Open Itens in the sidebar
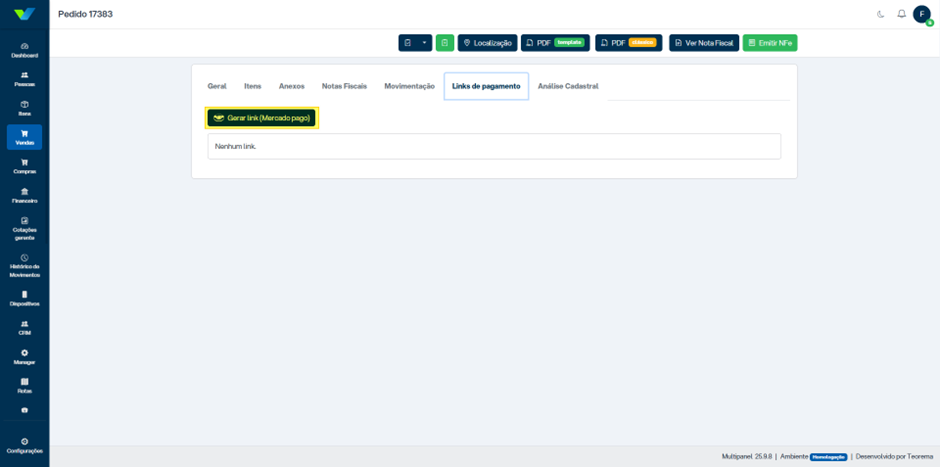The image size is (940, 467). pyautogui.click(x=25, y=108)
